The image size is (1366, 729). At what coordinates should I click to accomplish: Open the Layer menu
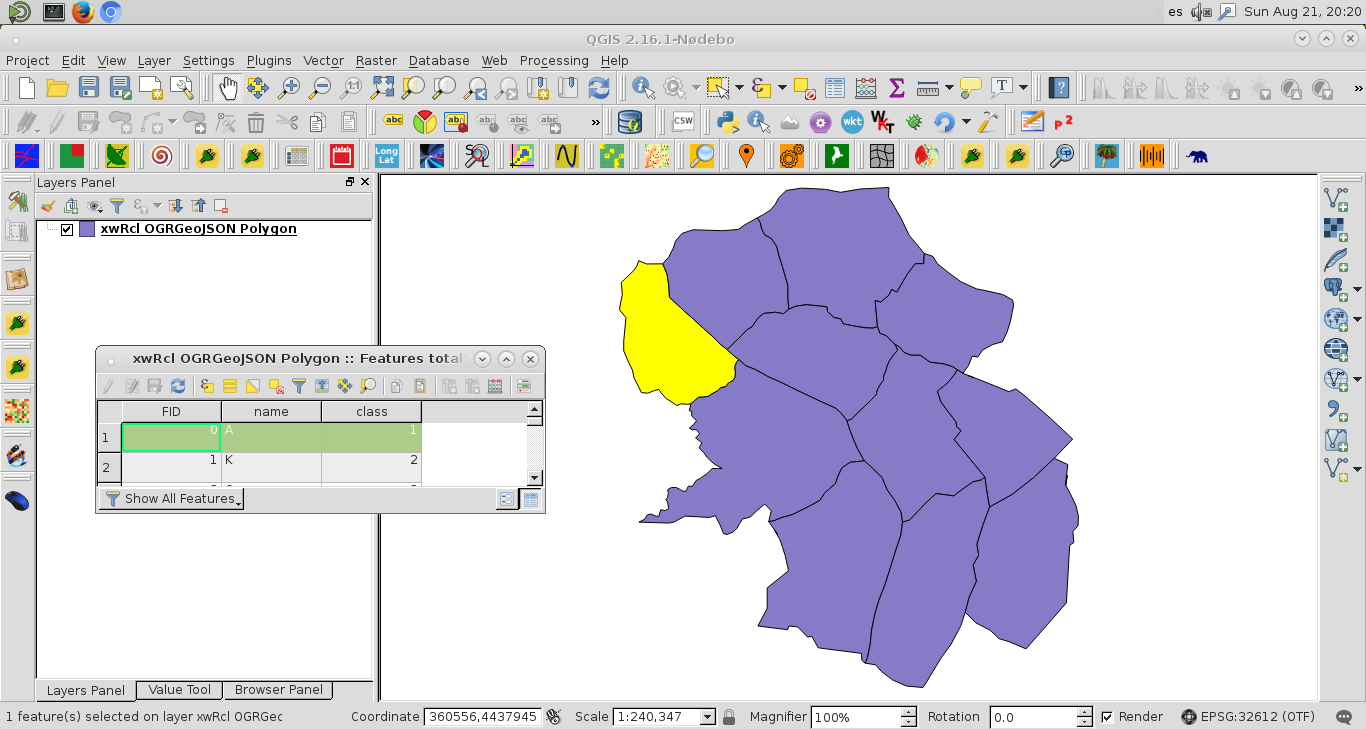(154, 61)
